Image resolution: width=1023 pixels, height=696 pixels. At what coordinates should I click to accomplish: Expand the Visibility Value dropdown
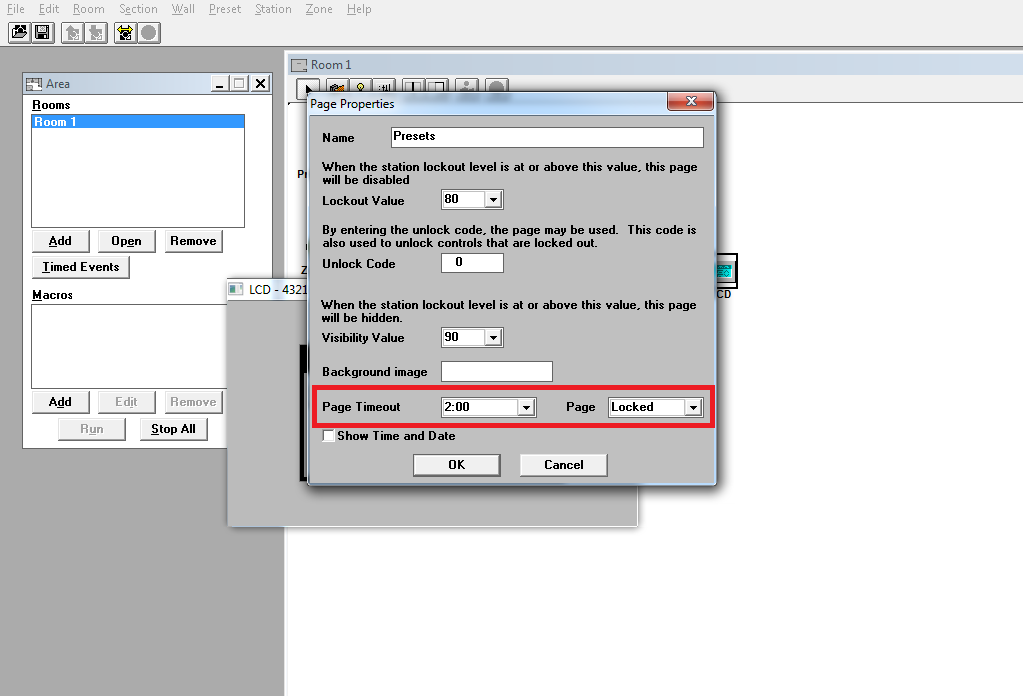[493, 338]
